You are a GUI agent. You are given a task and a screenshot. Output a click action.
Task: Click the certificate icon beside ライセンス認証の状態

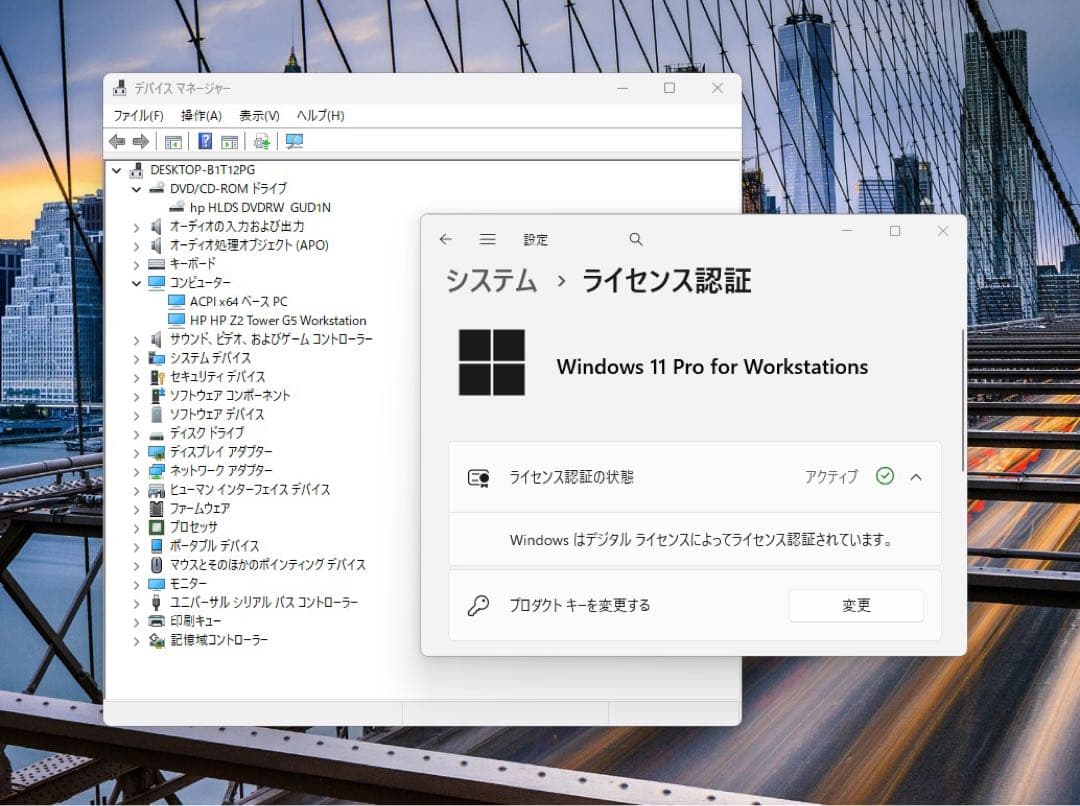[479, 477]
